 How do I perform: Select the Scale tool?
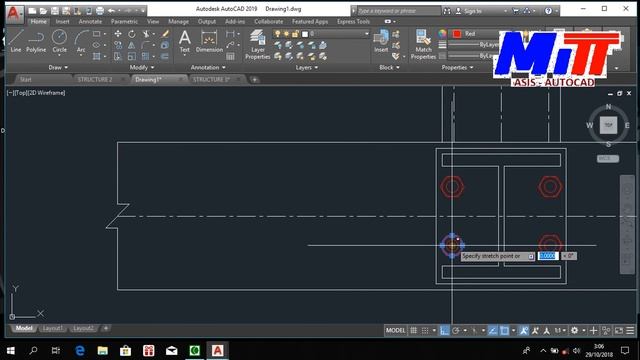pyautogui.click(x=131, y=57)
